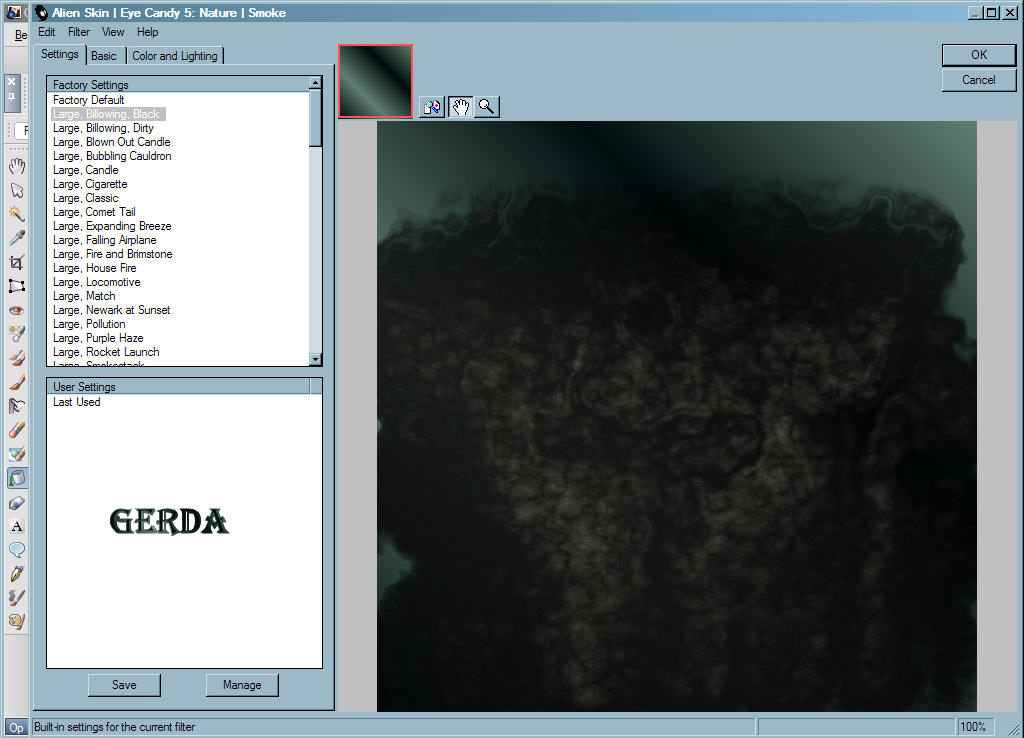This screenshot has height=738, width=1024.
Task: Activate the magnifier zoom tool above preview
Action: 487,106
